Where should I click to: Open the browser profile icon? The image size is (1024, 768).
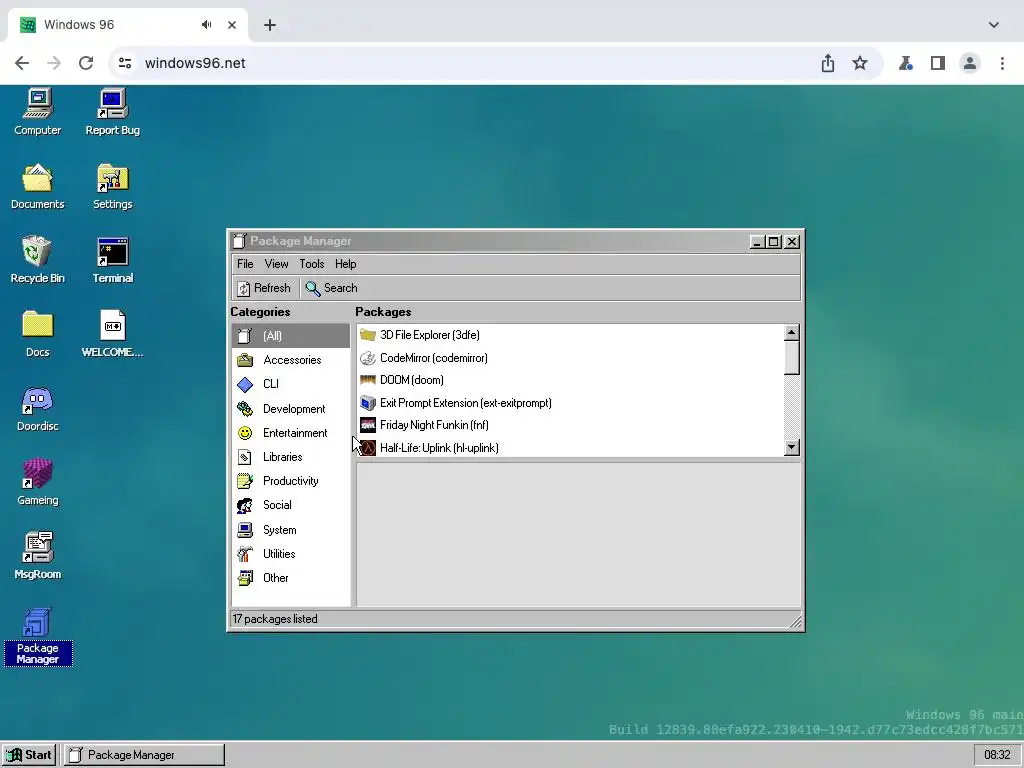970,63
